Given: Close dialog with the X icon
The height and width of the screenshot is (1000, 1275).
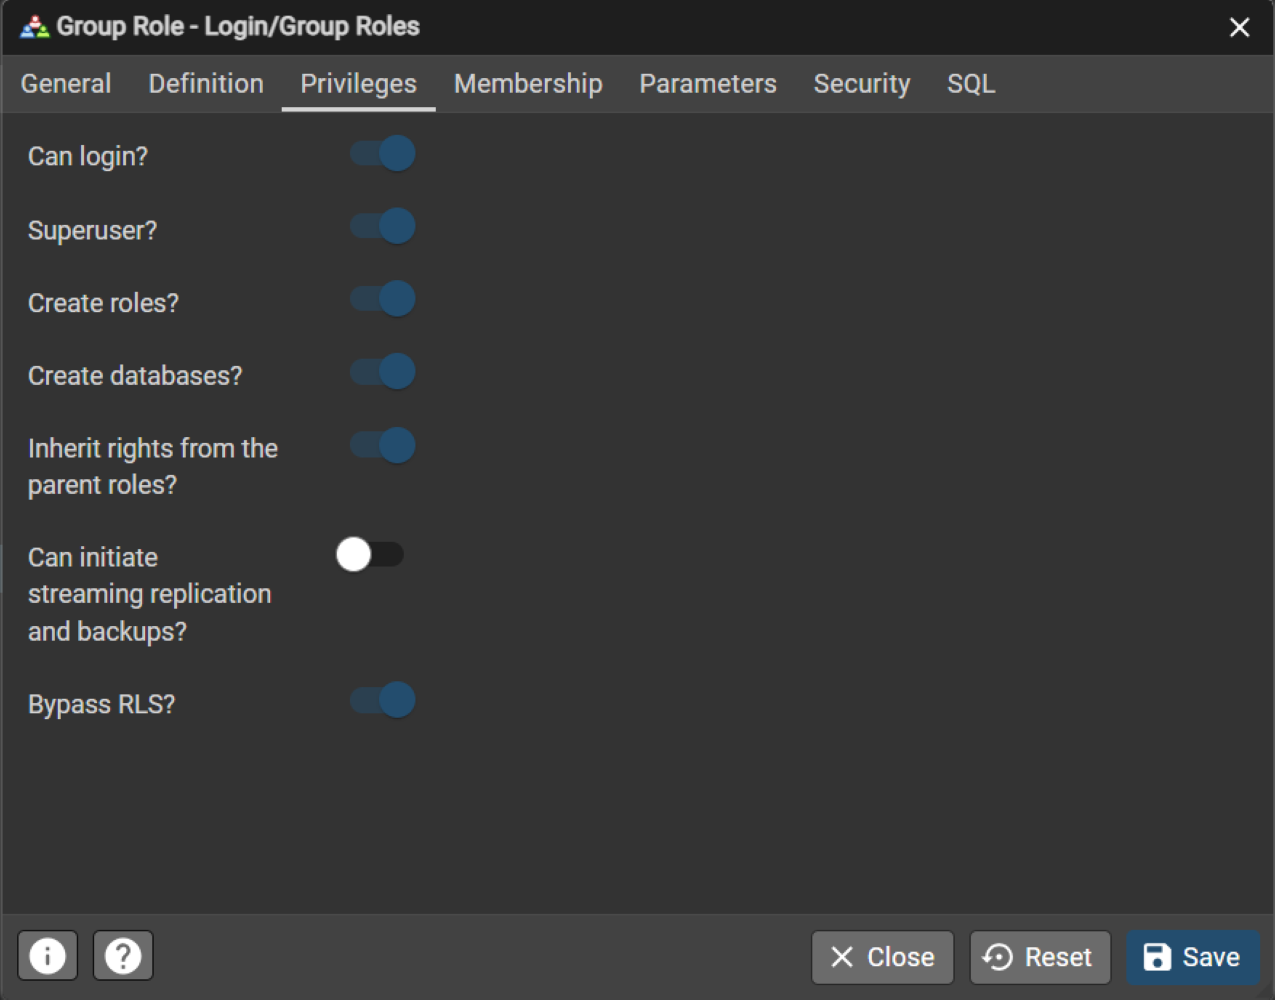Looking at the screenshot, I should click(x=1239, y=27).
